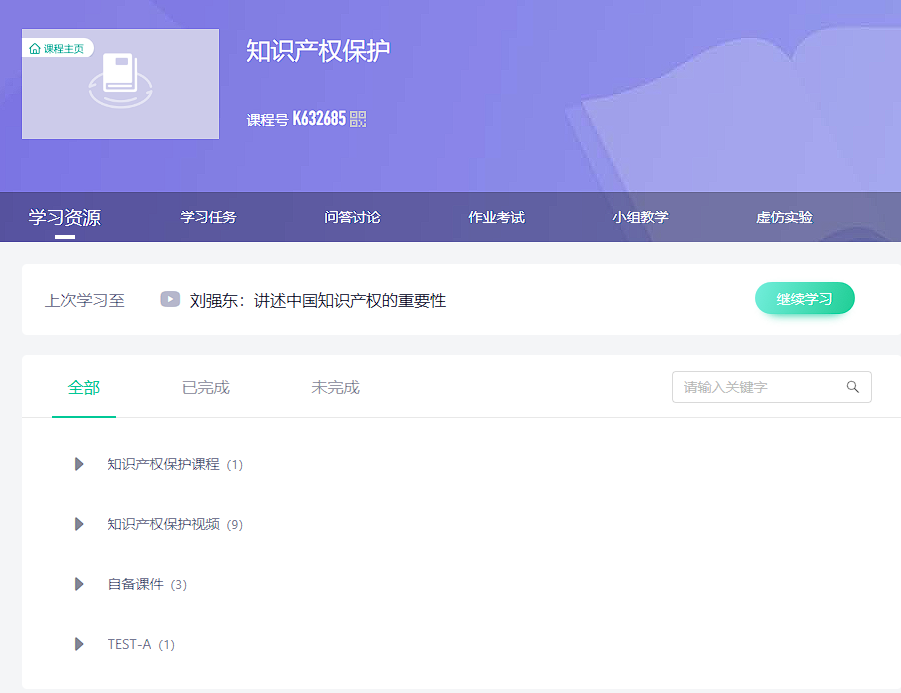
Task: Expand the TEST-A folder arrow
Action: click(79, 644)
